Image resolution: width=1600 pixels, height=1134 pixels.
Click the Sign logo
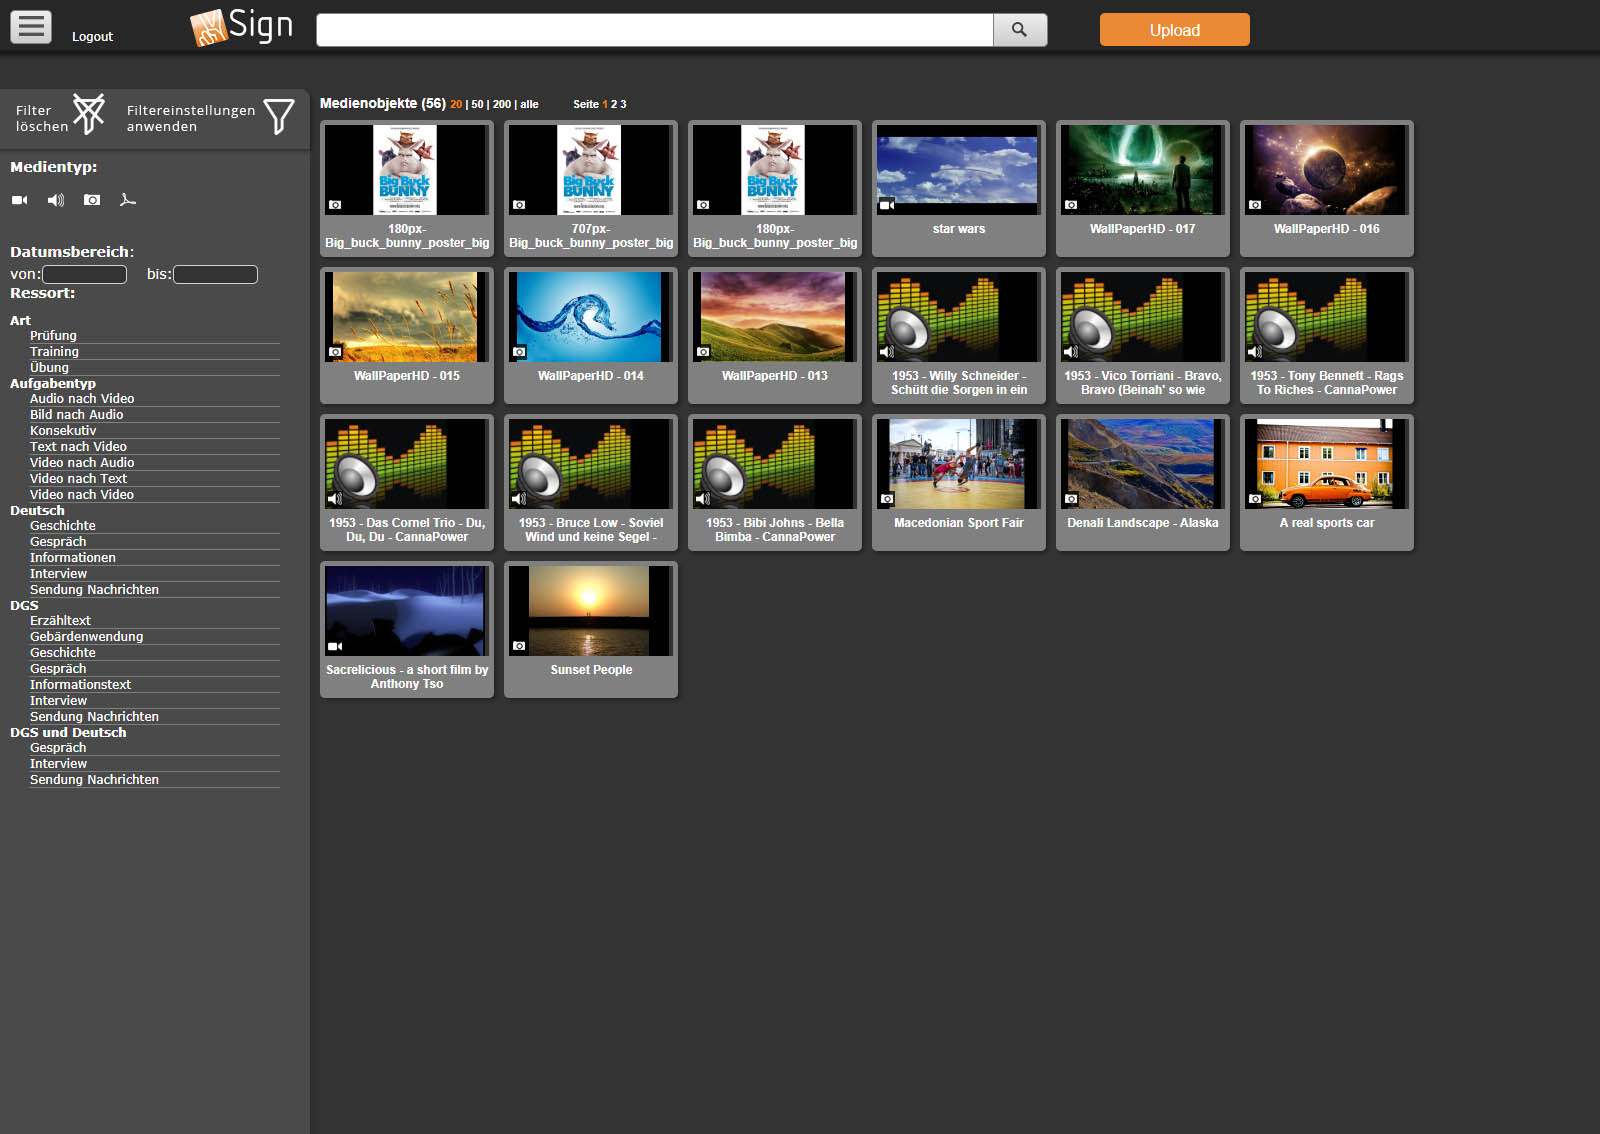coord(242,27)
